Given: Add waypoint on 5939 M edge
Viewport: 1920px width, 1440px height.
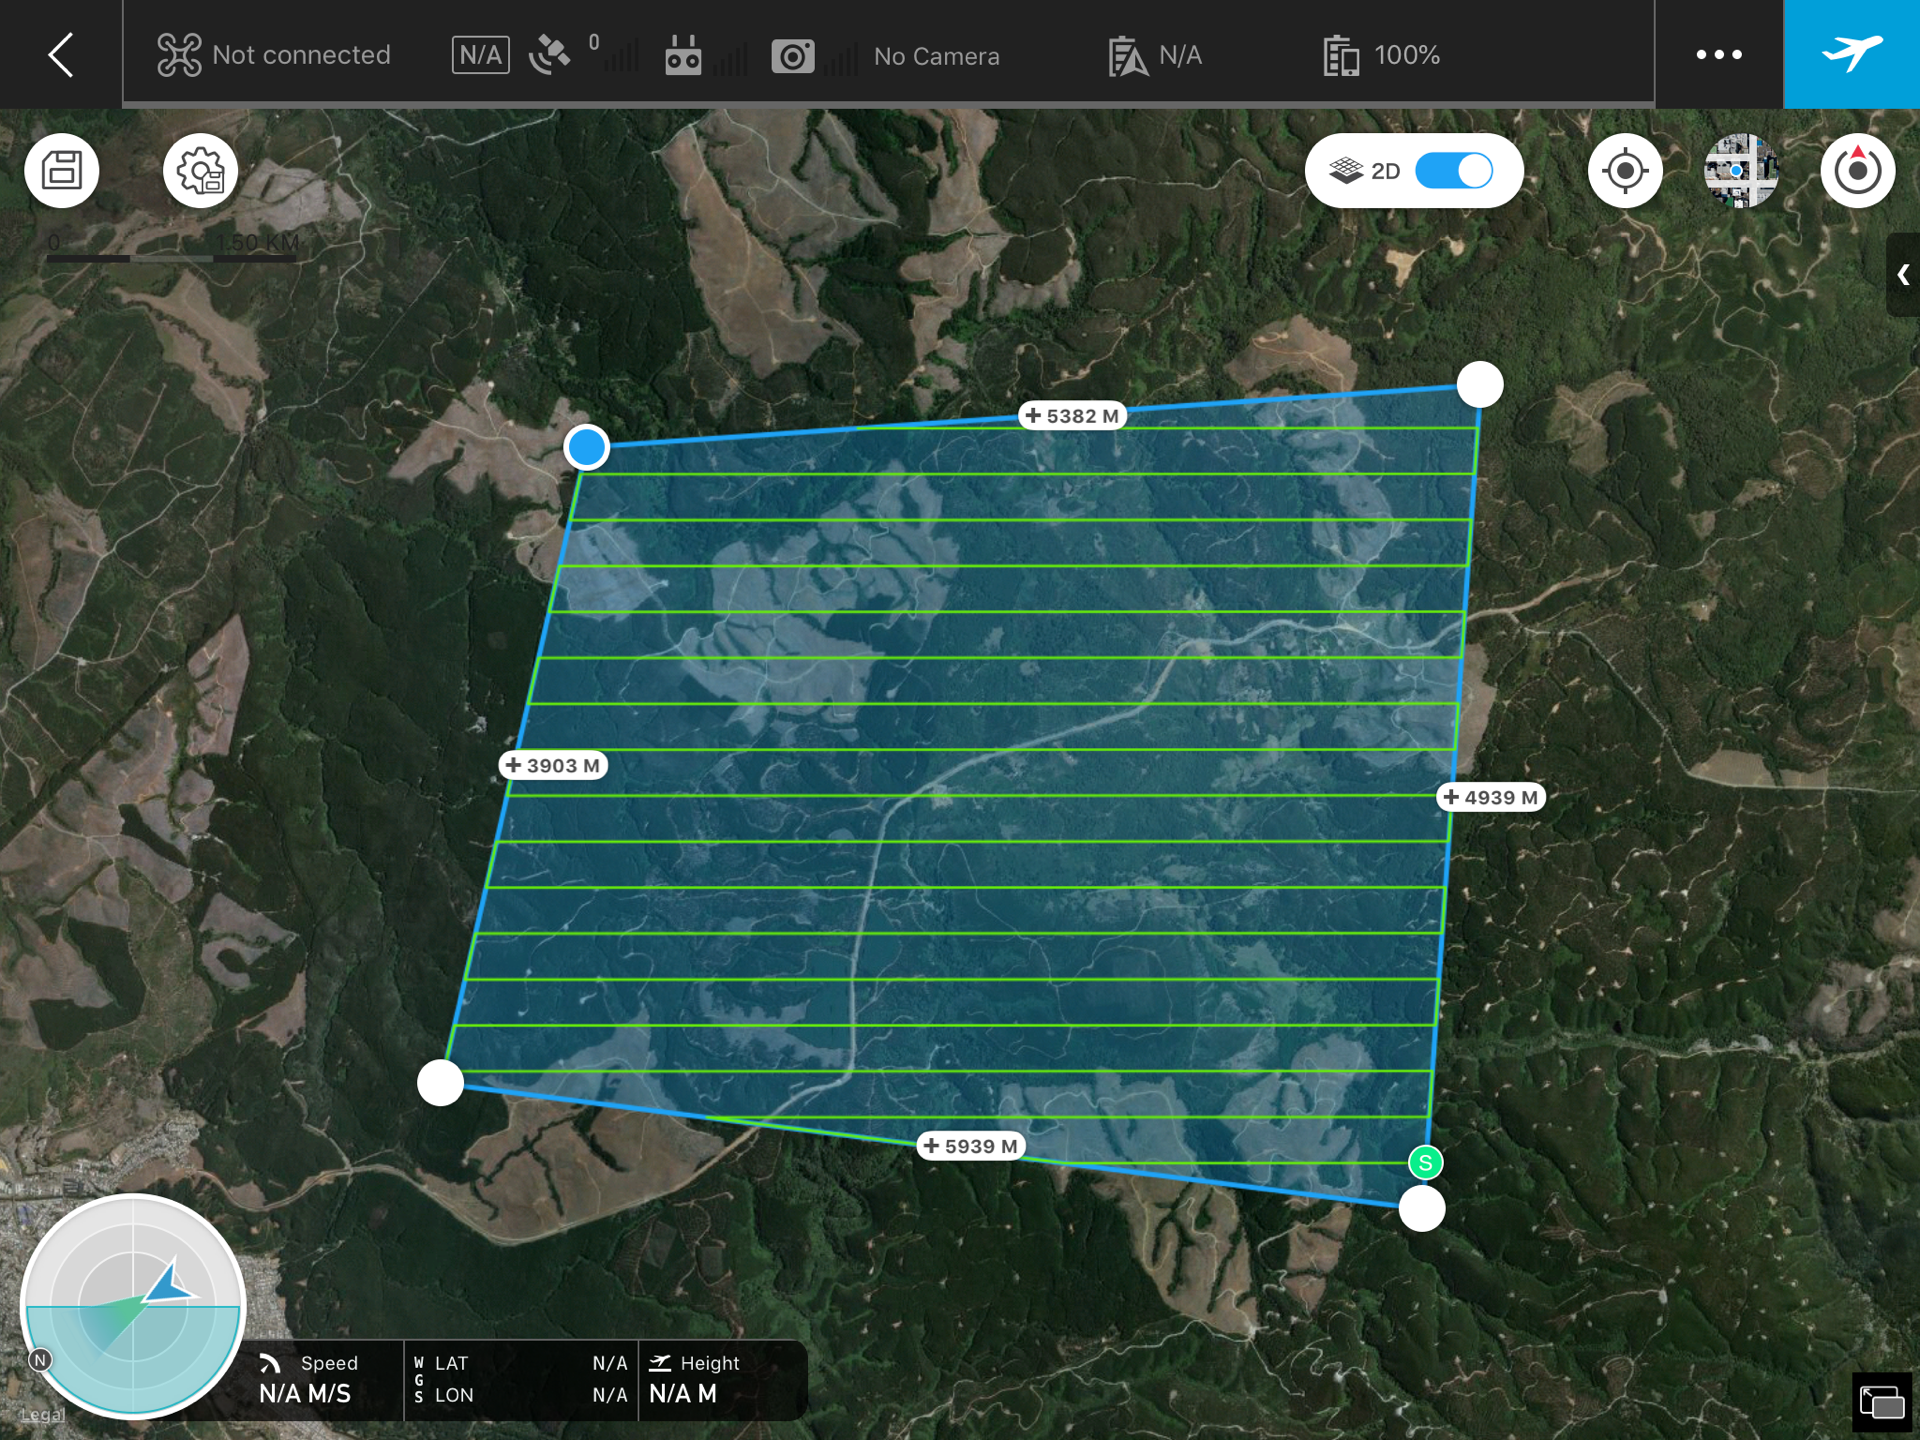Looking at the screenshot, I should point(970,1146).
